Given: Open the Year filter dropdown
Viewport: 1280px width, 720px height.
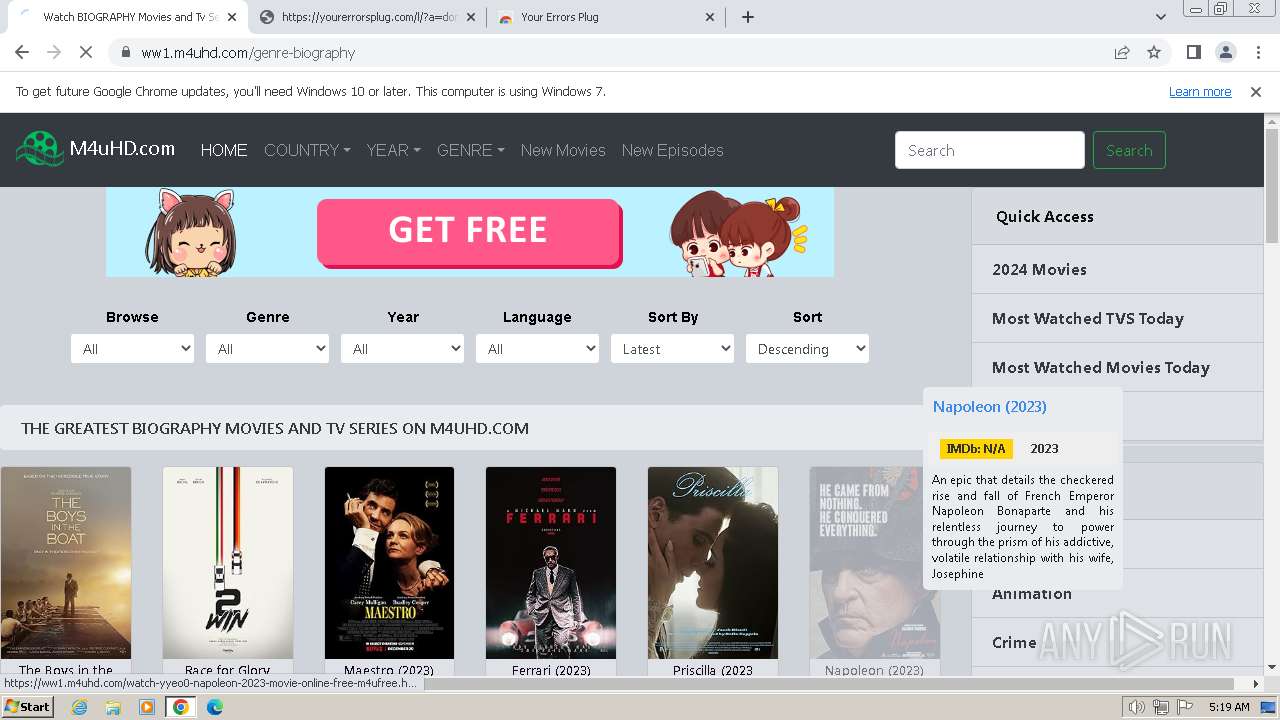Looking at the screenshot, I should (x=402, y=349).
